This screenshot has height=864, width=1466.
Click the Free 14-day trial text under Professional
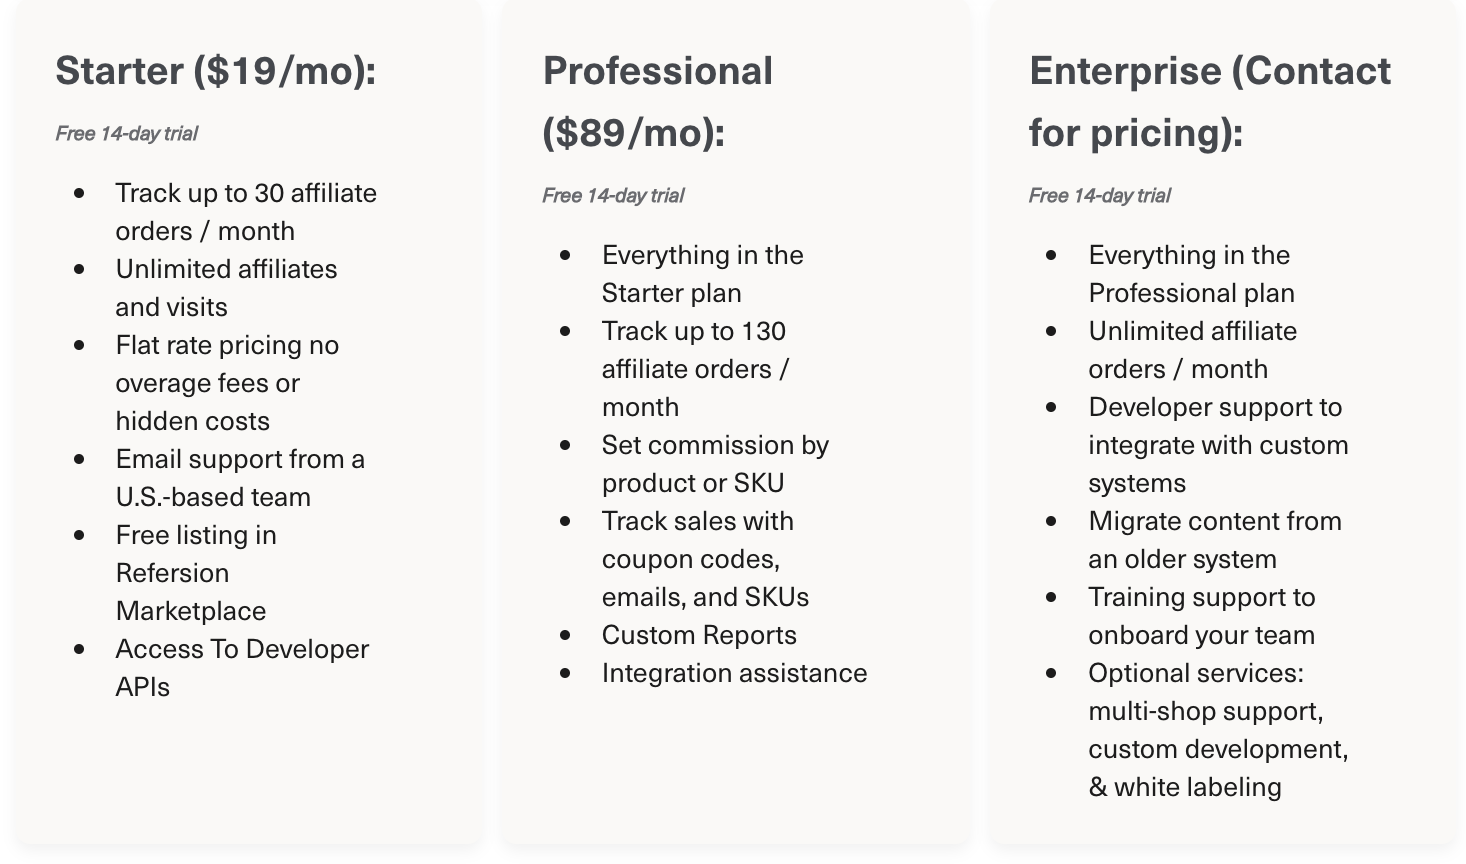point(613,196)
